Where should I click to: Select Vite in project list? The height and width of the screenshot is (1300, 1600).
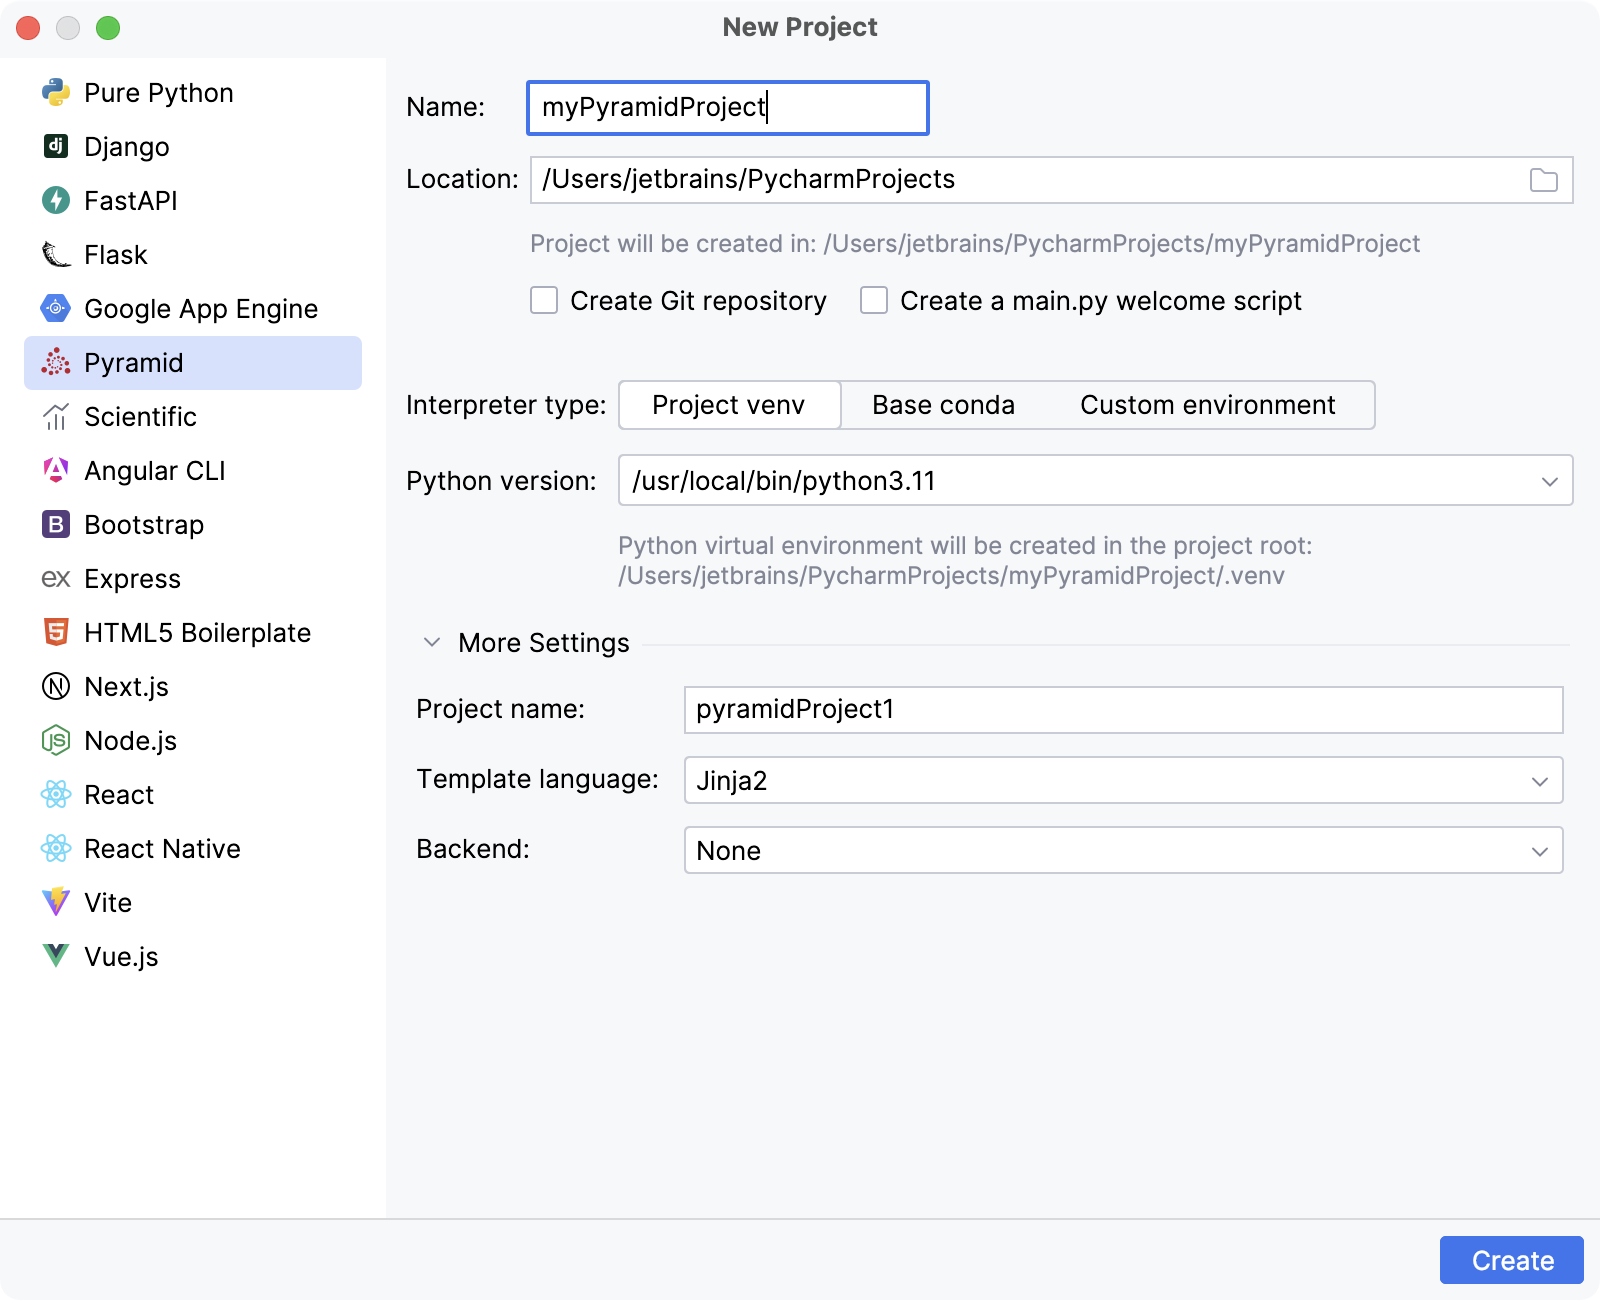(x=193, y=903)
